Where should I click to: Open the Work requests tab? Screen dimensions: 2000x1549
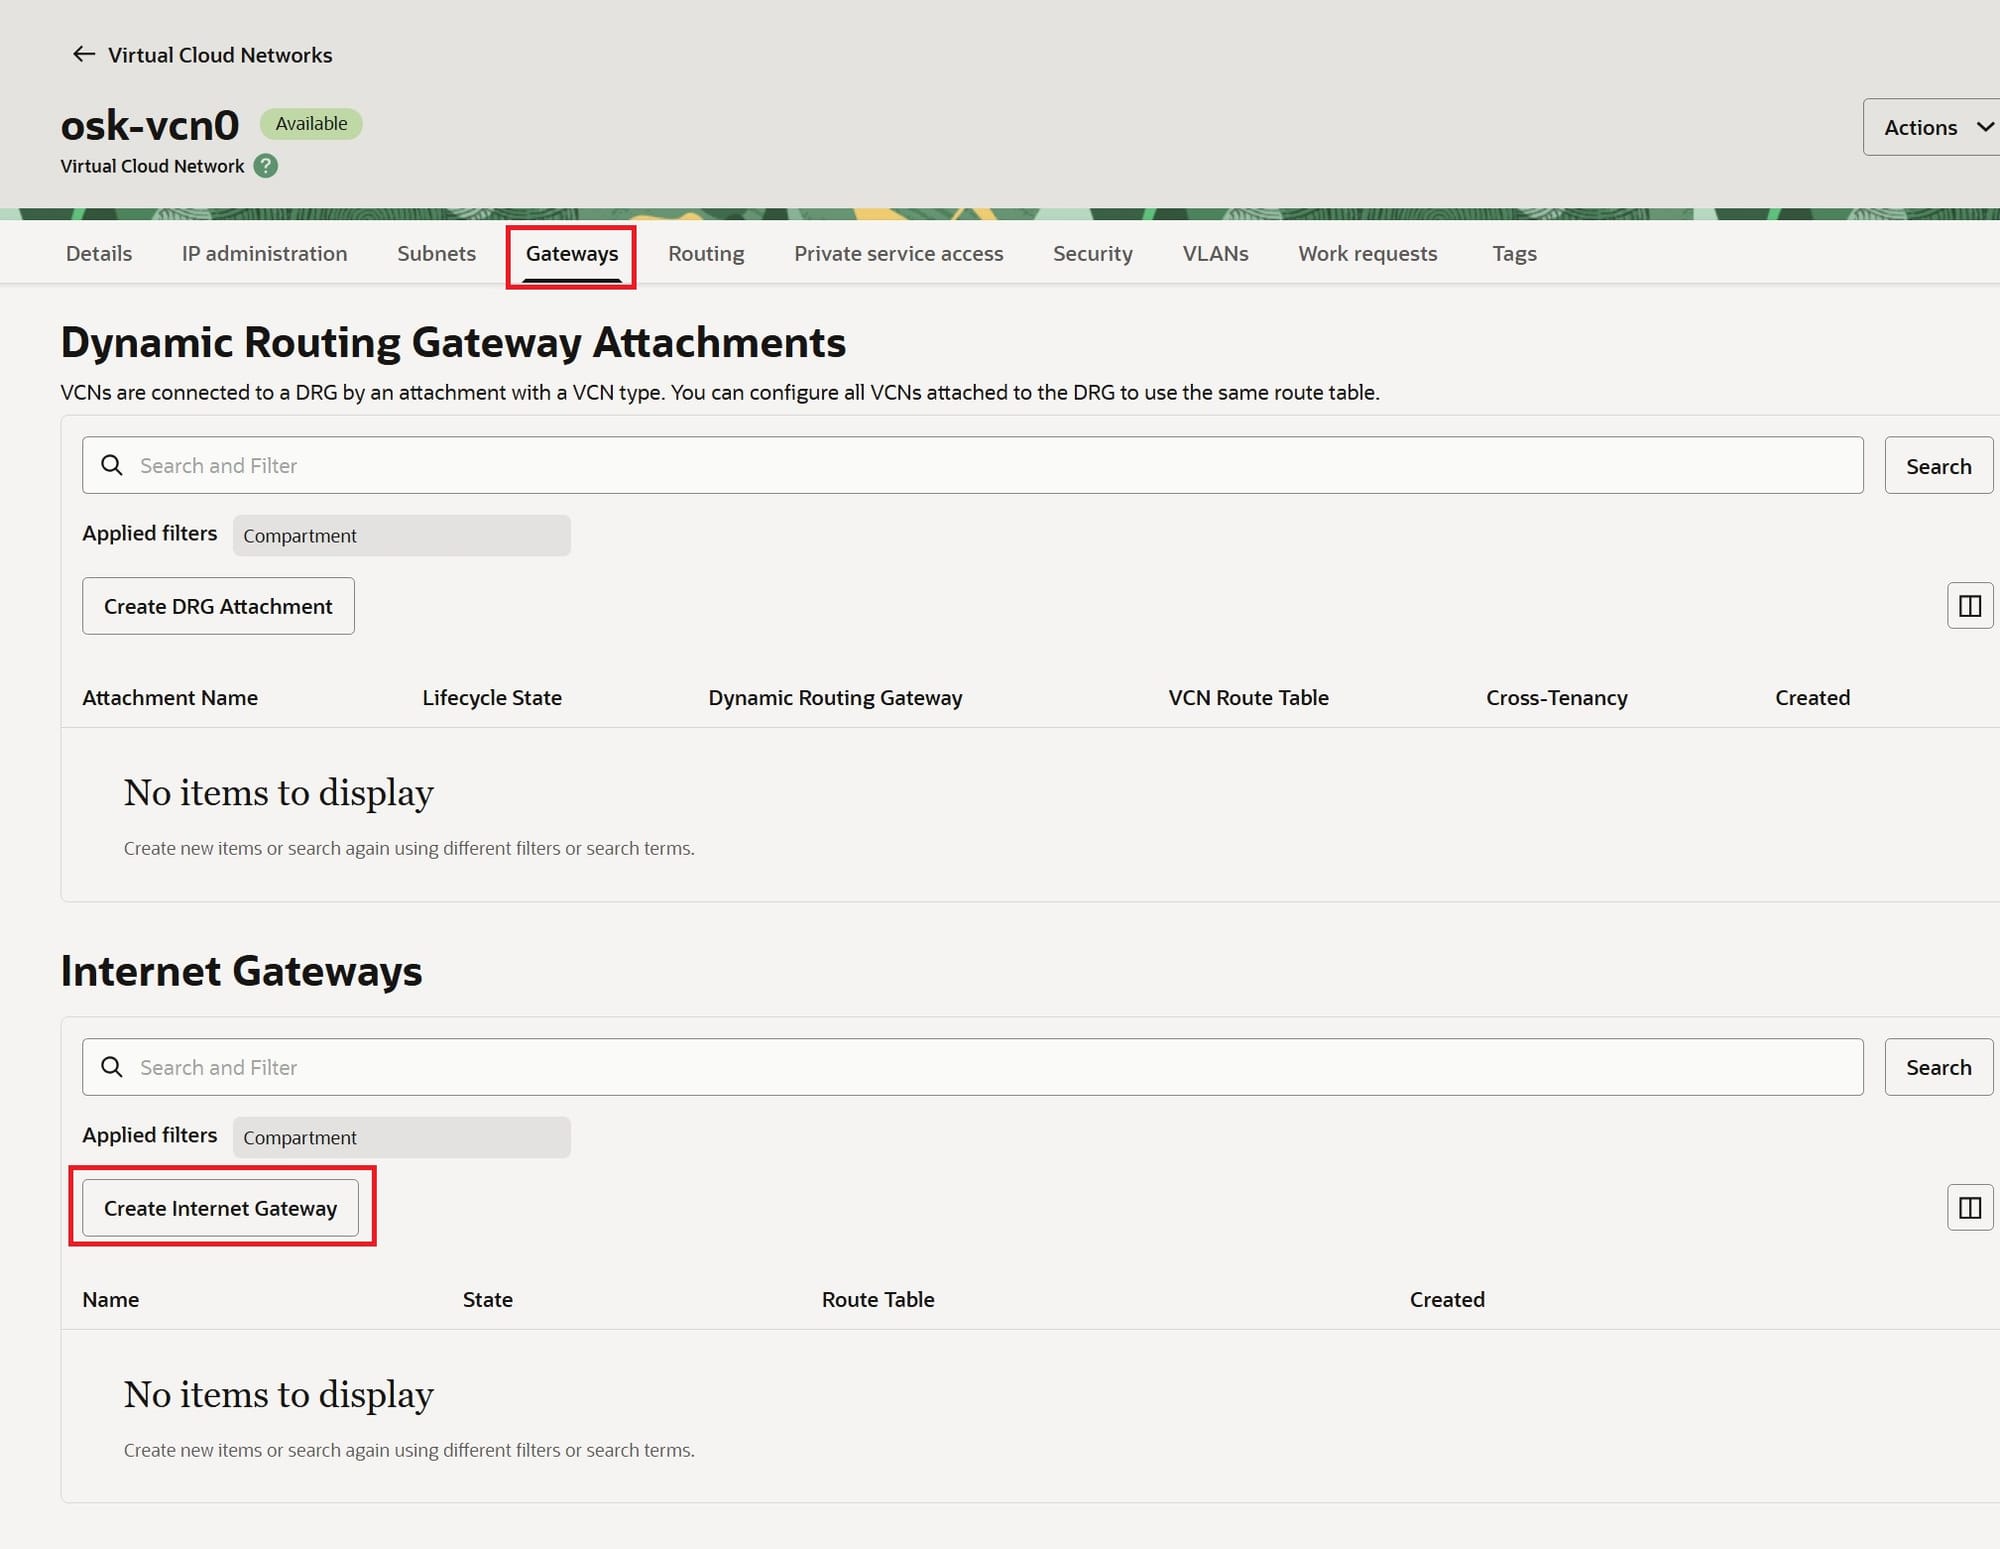point(1367,254)
